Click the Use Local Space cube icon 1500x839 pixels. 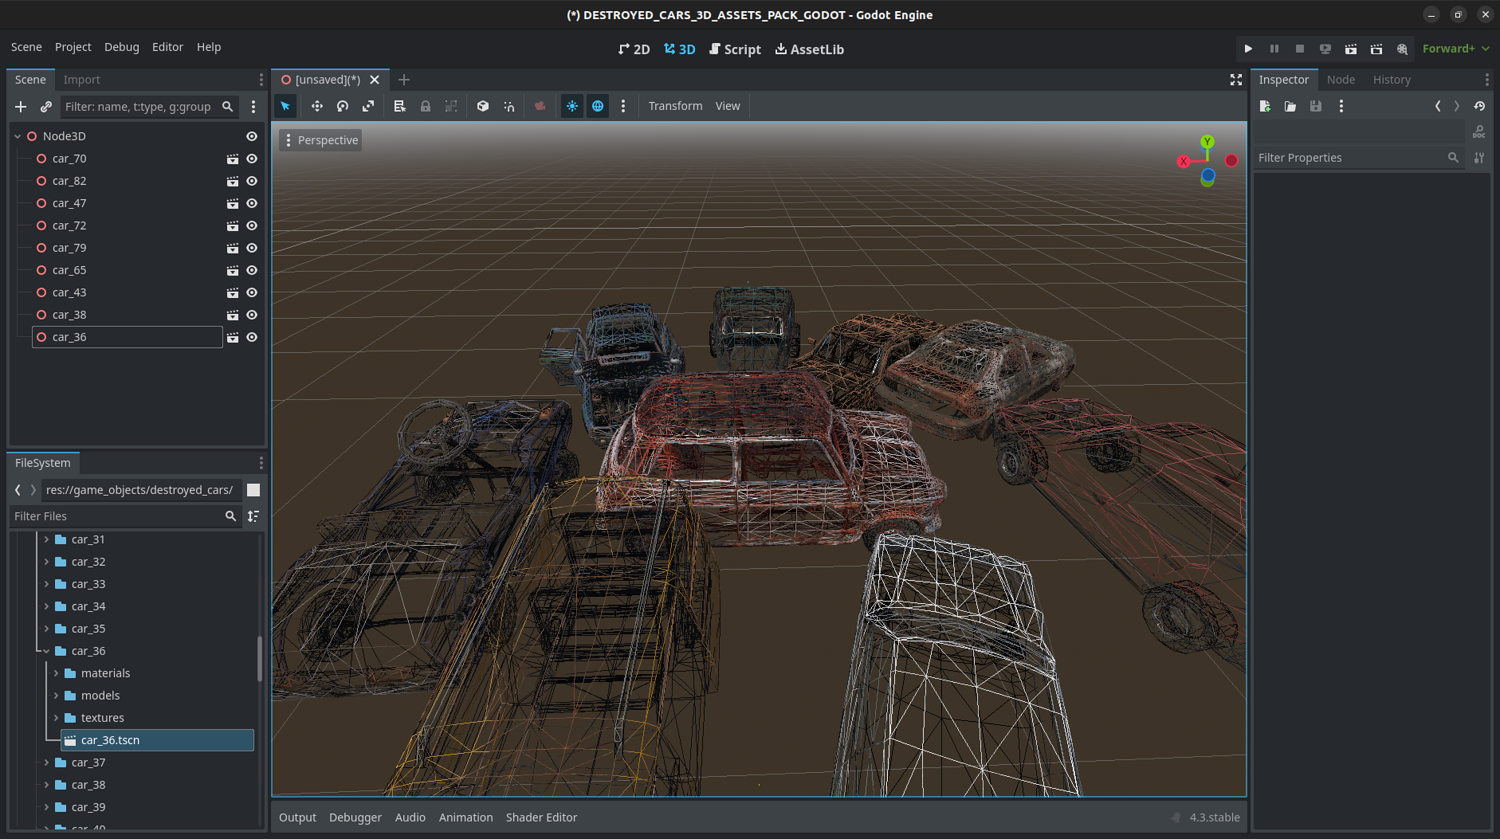tap(483, 106)
